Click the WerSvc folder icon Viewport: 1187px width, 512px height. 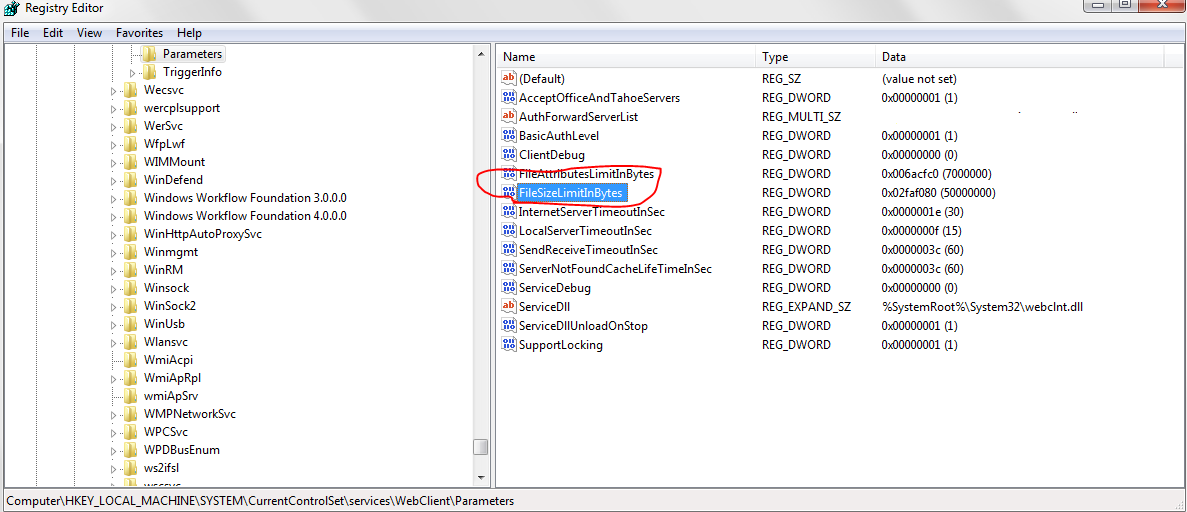click(130, 126)
